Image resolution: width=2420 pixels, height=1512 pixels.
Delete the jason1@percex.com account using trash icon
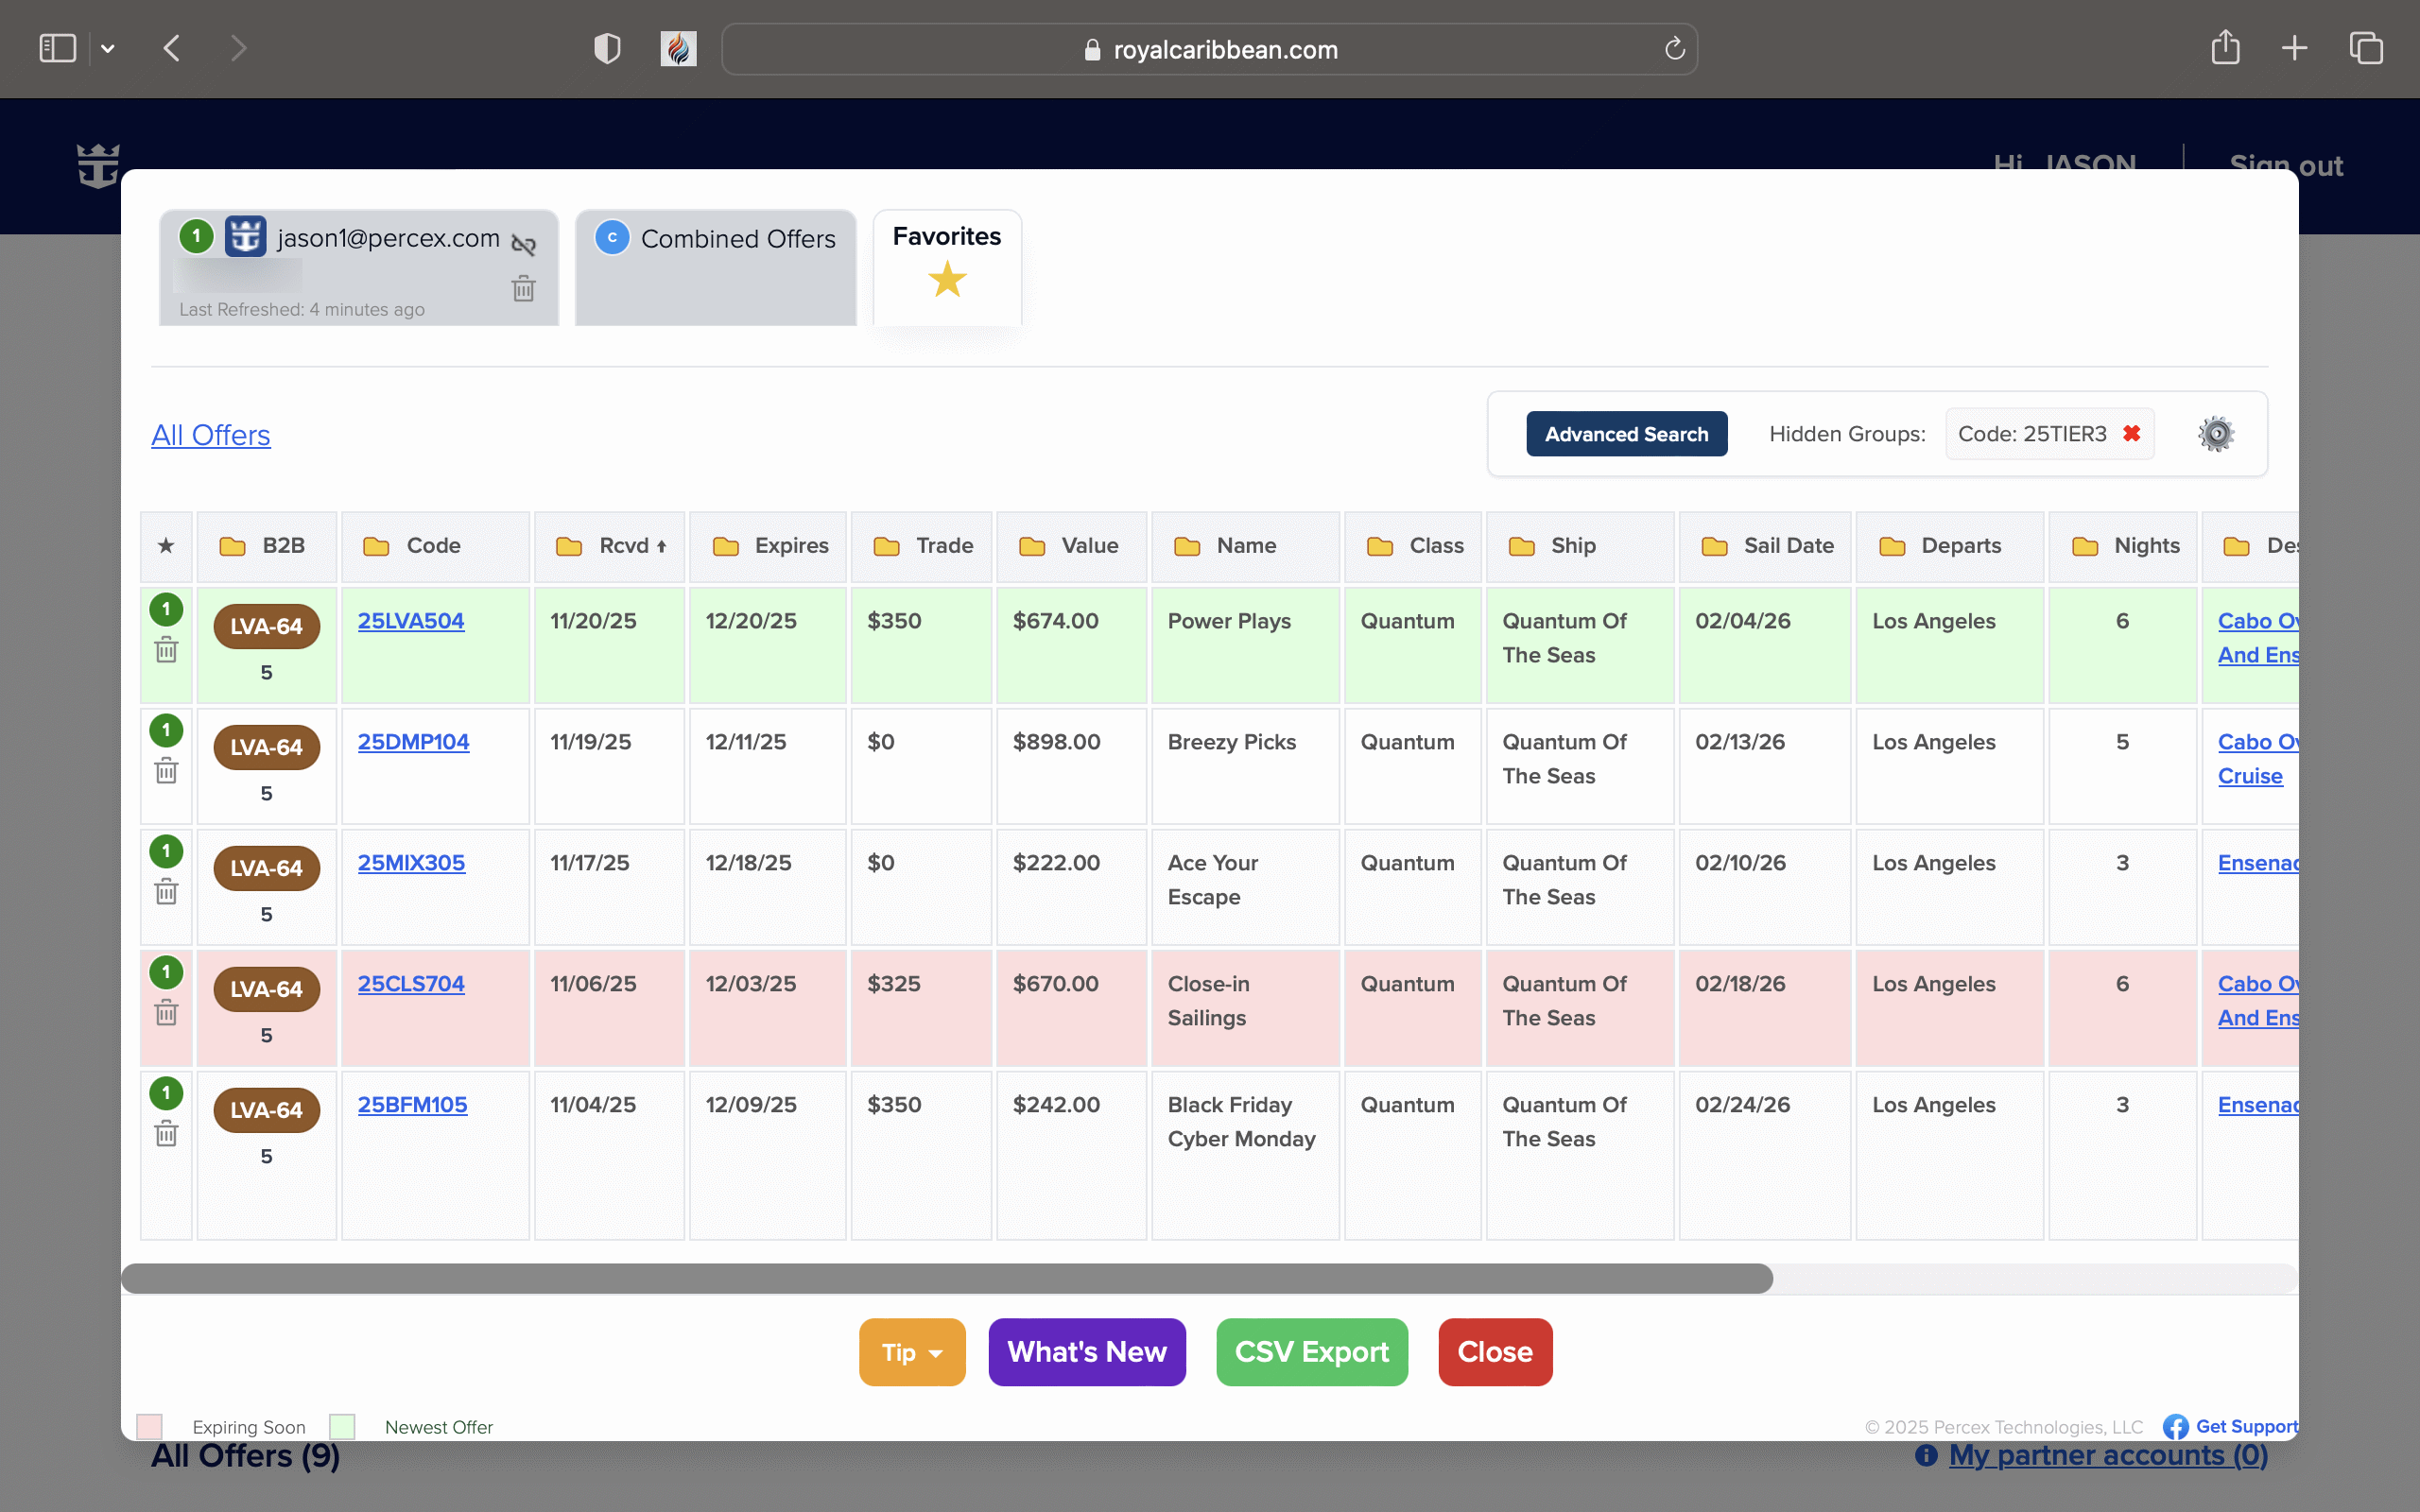(x=523, y=289)
